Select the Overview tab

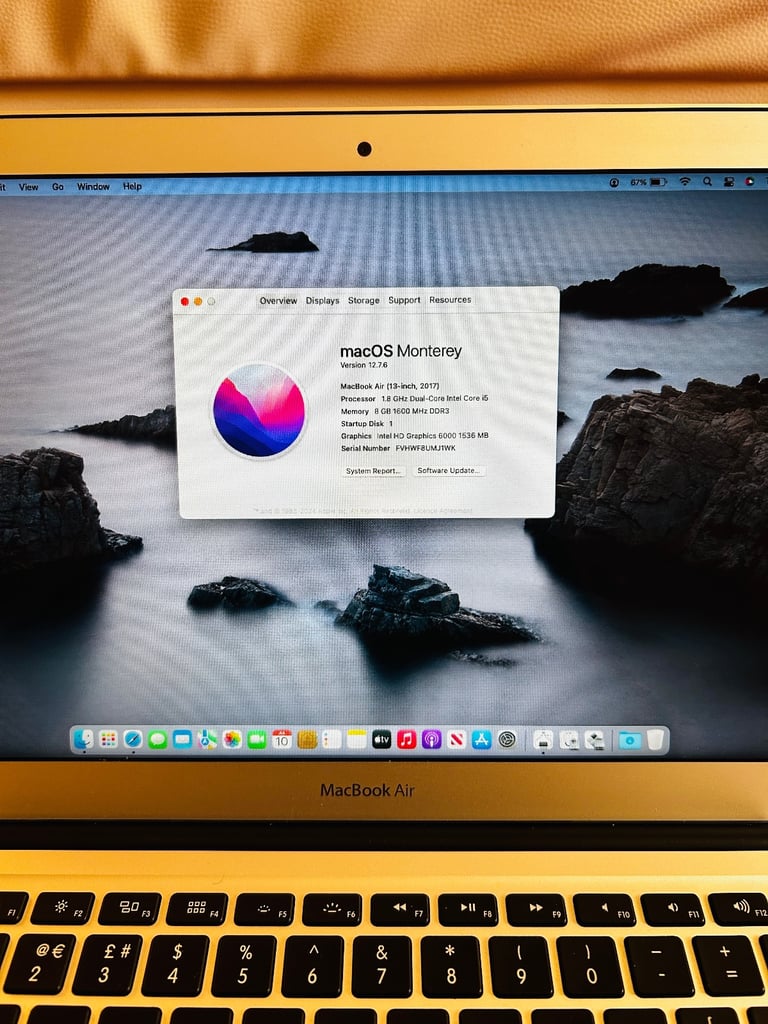point(278,301)
